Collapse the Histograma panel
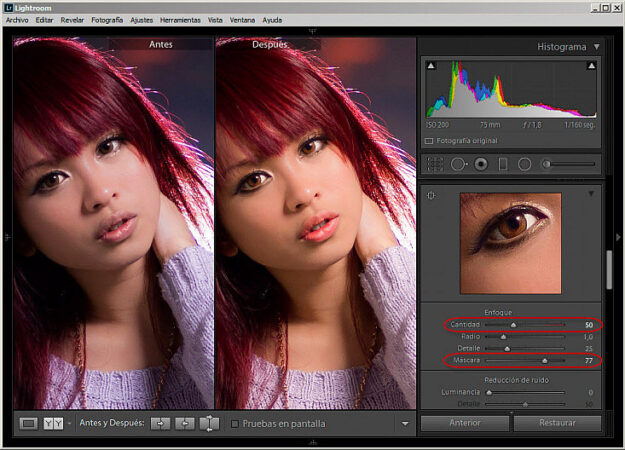625x450 pixels. coord(597,46)
